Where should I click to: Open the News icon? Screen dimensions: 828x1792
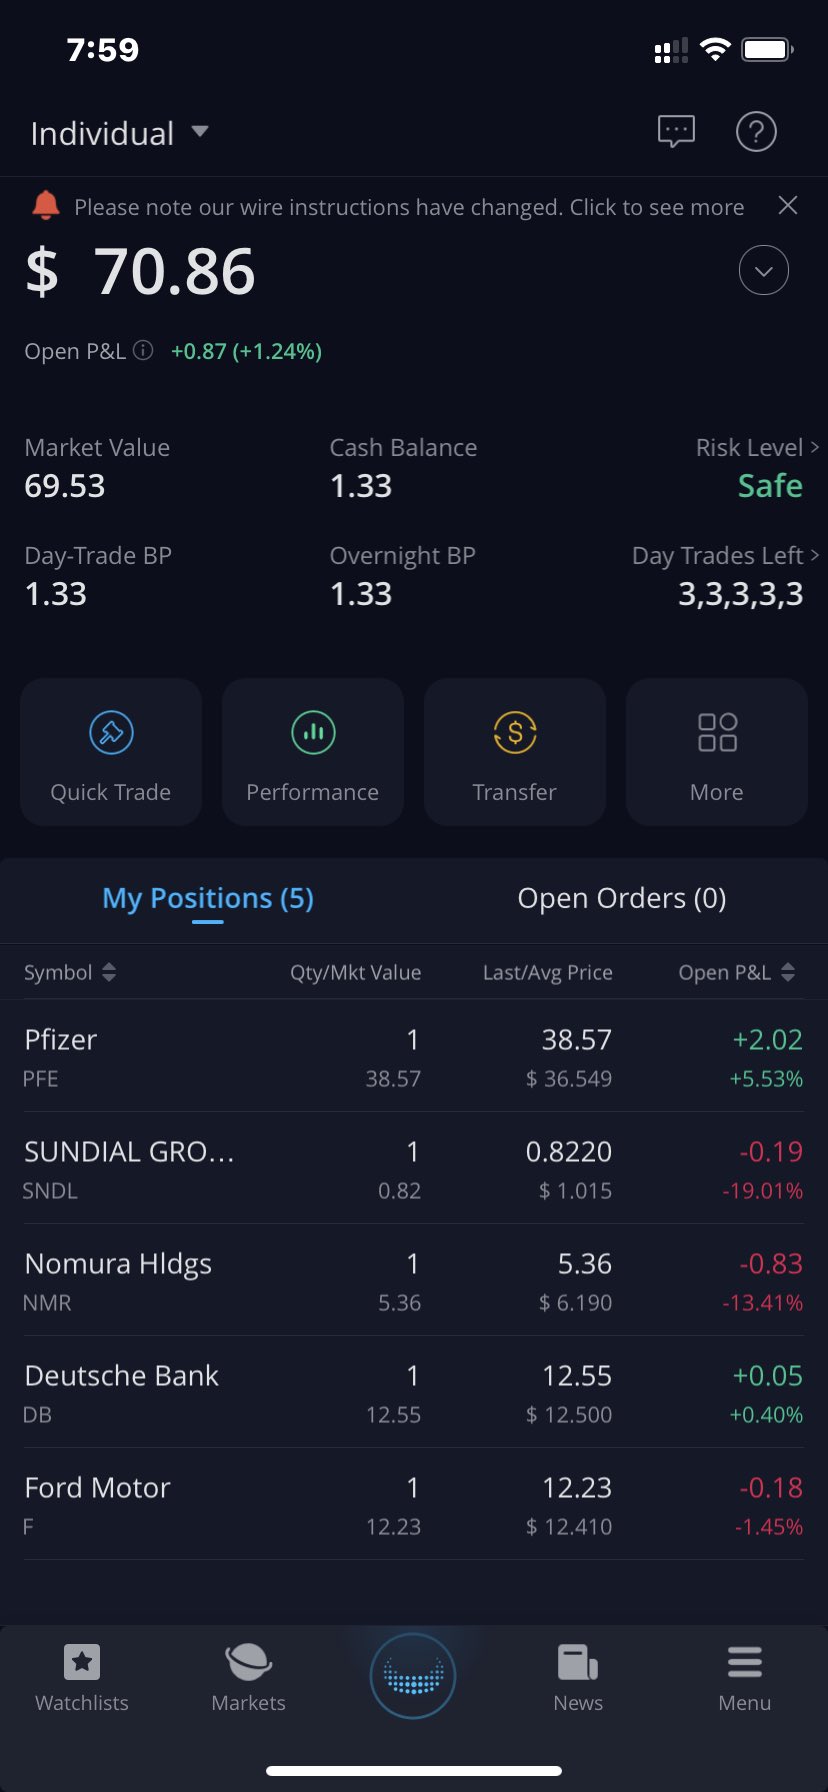578,1663
